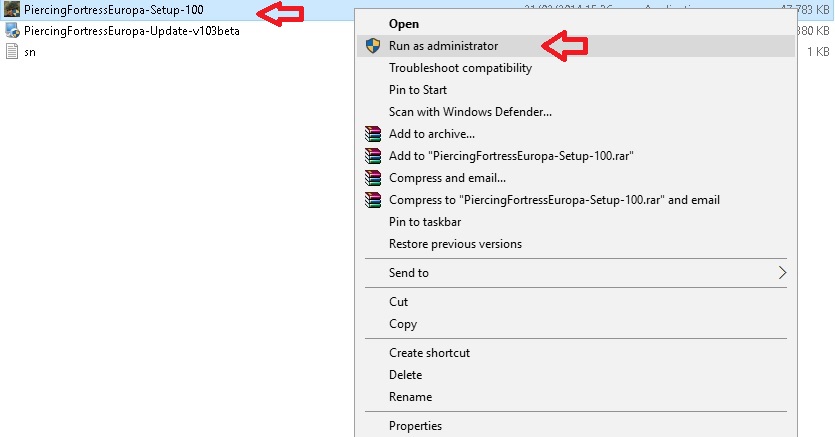Choose Copy in the context menu
Image resolution: width=835 pixels, height=437 pixels.
[403, 324]
